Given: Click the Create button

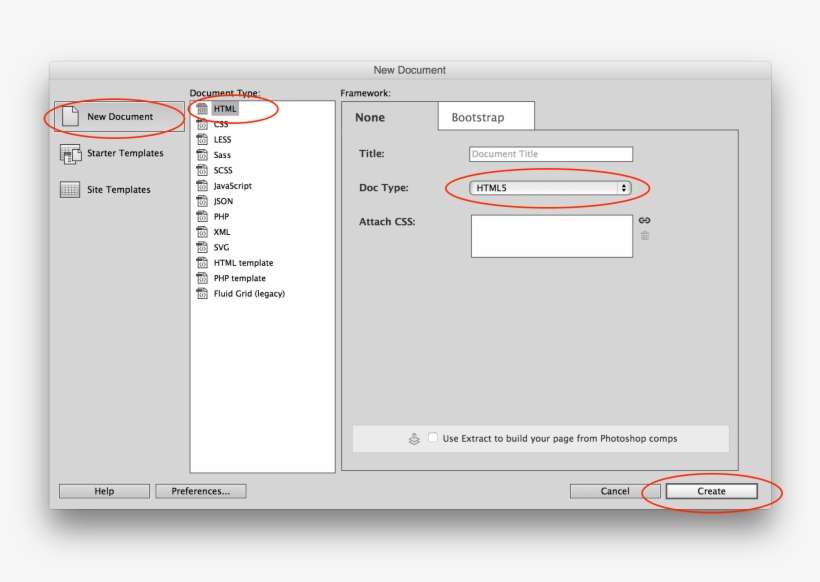Looking at the screenshot, I should pos(711,491).
